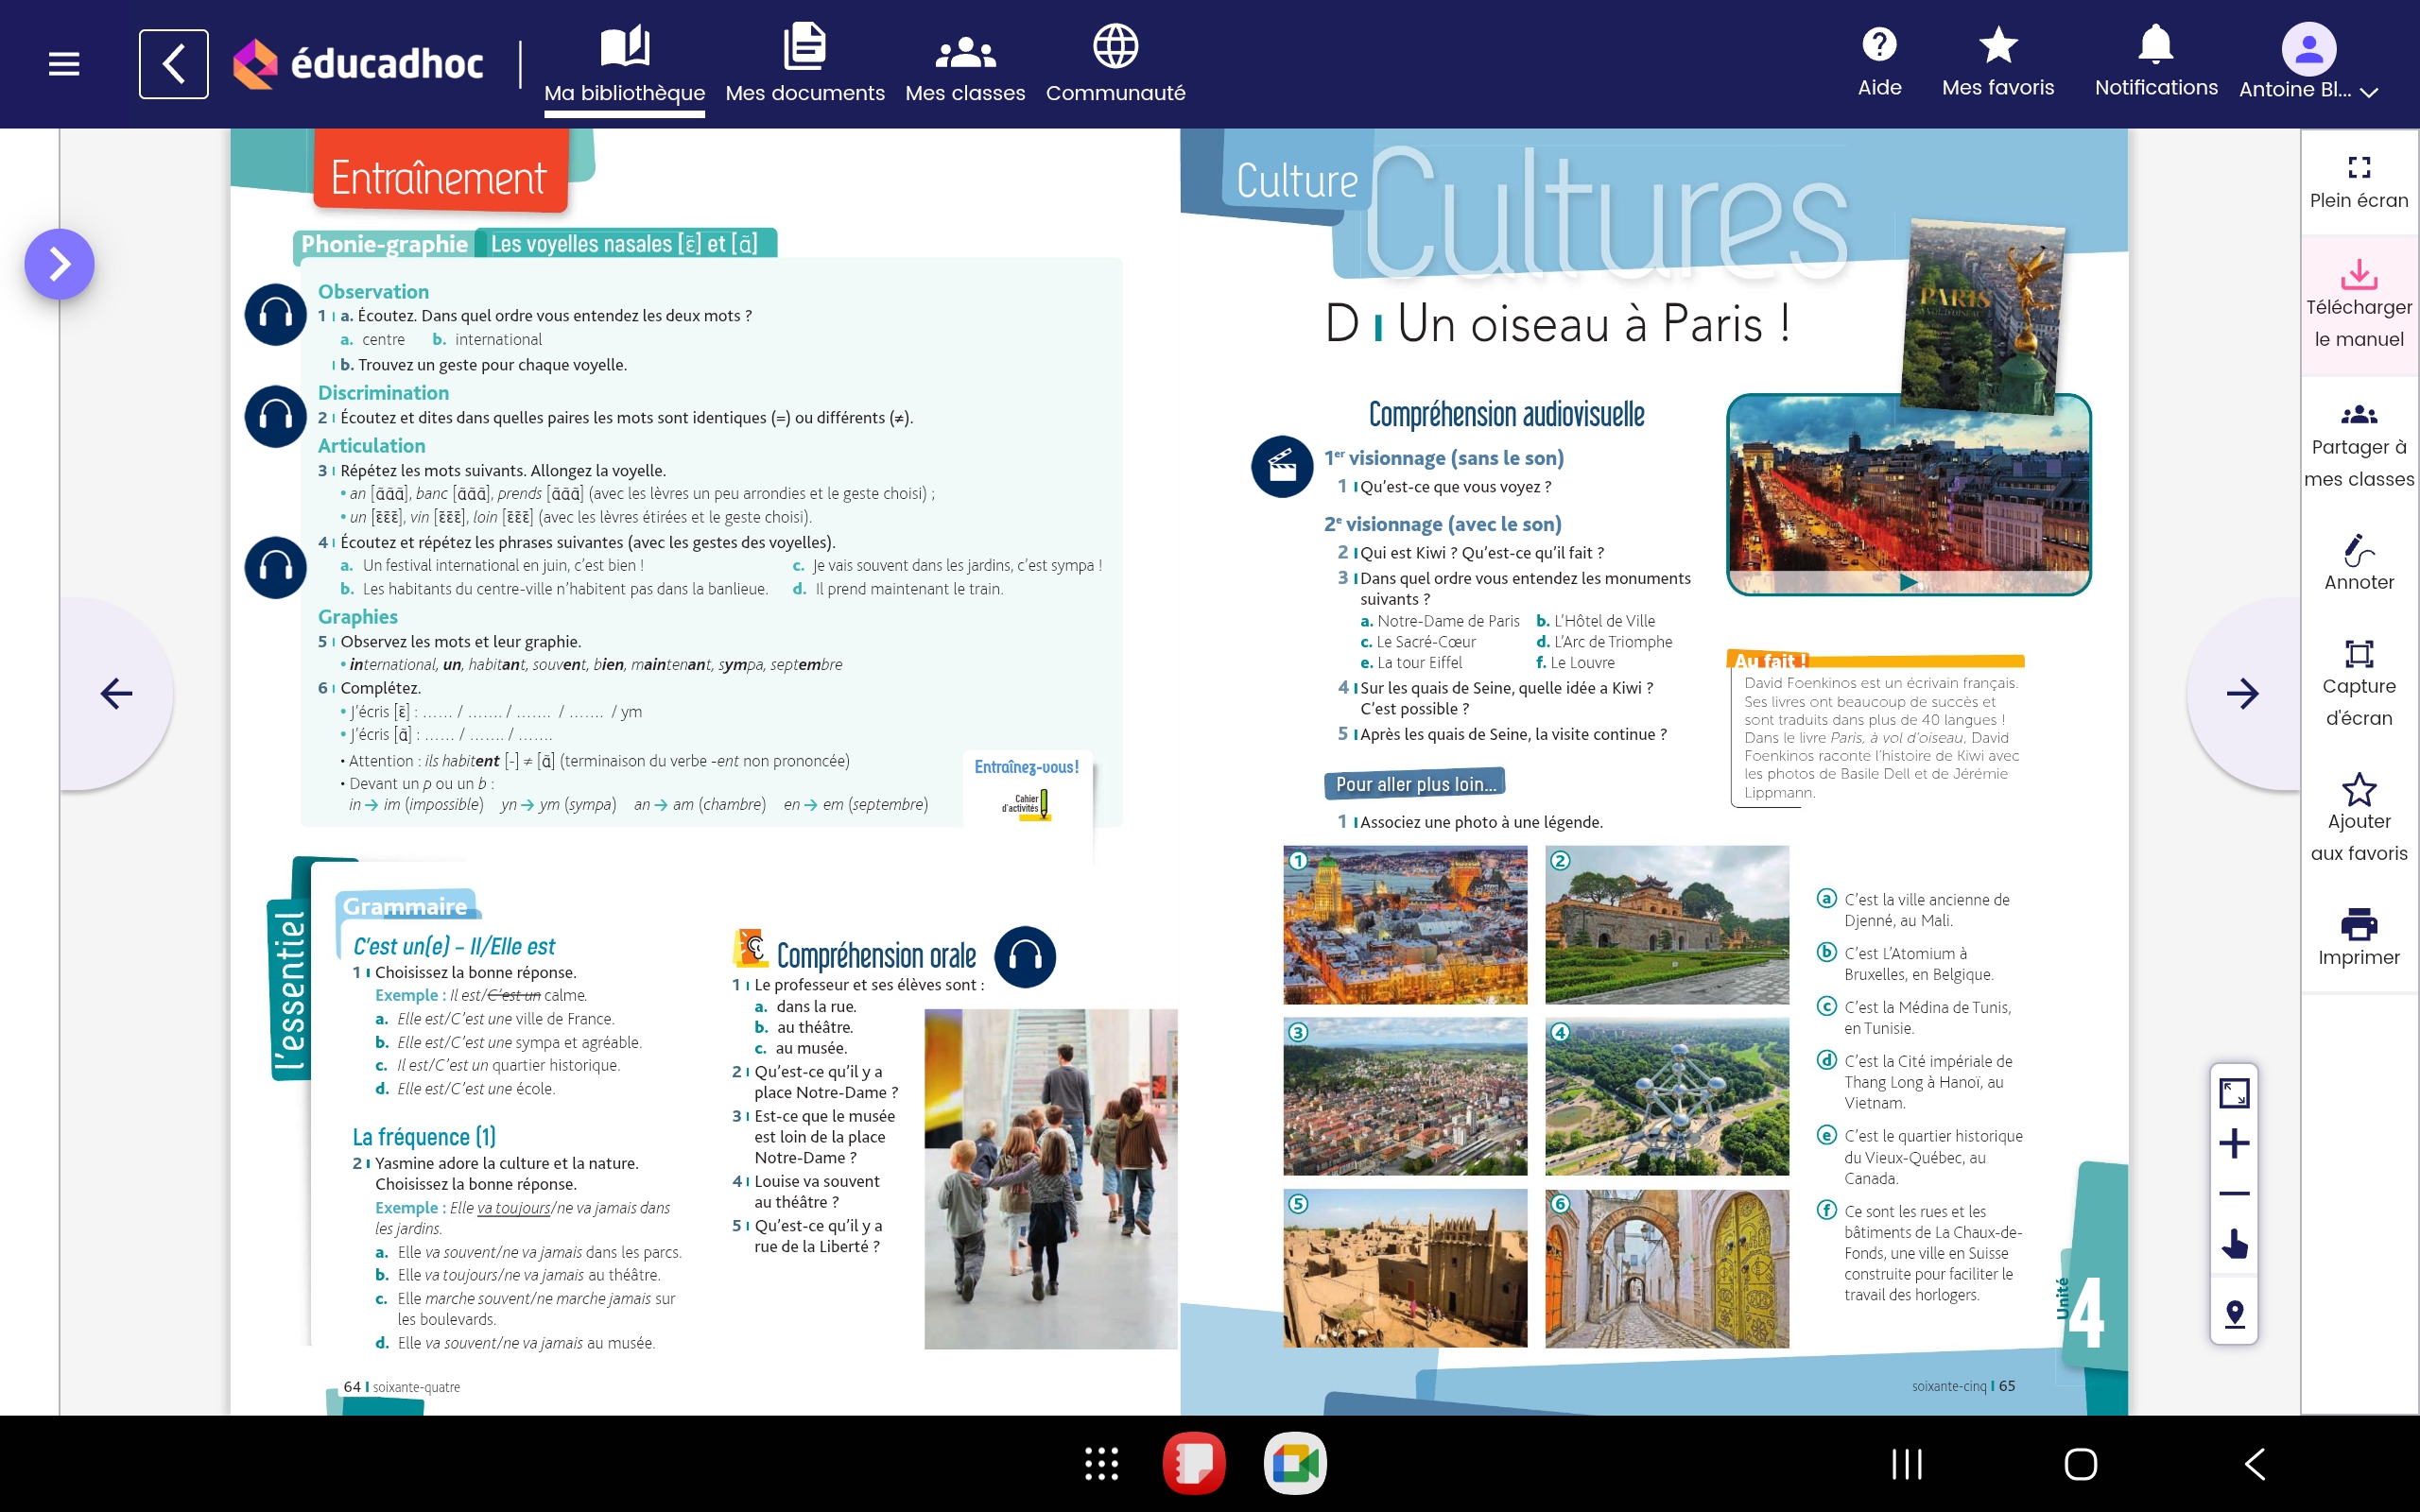Screen dimensions: 2420x1512
Task: Zoom in with the plus icon
Action: (x=2234, y=1143)
